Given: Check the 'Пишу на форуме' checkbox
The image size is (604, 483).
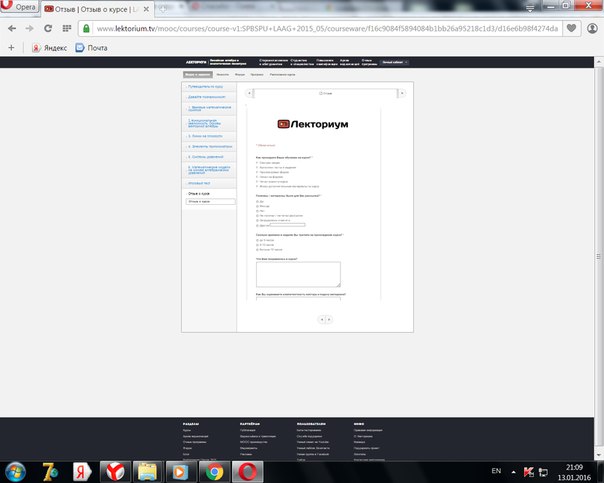Looking at the screenshot, I should pyautogui.click(x=257, y=177).
